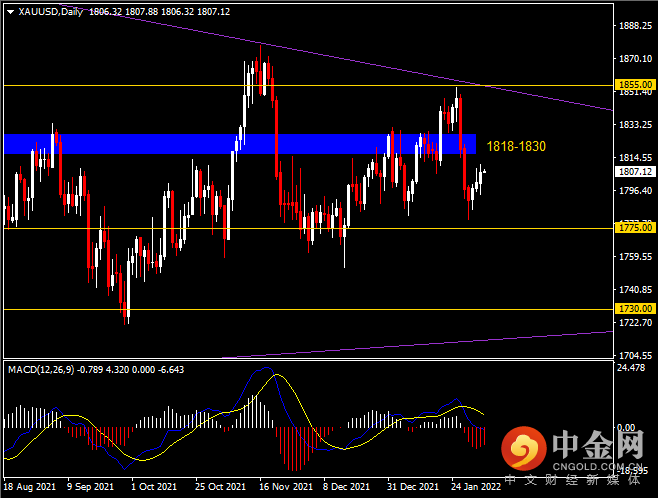Click the 1722.70 price scale value
This screenshot has height=498, width=658.
pyautogui.click(x=636, y=323)
